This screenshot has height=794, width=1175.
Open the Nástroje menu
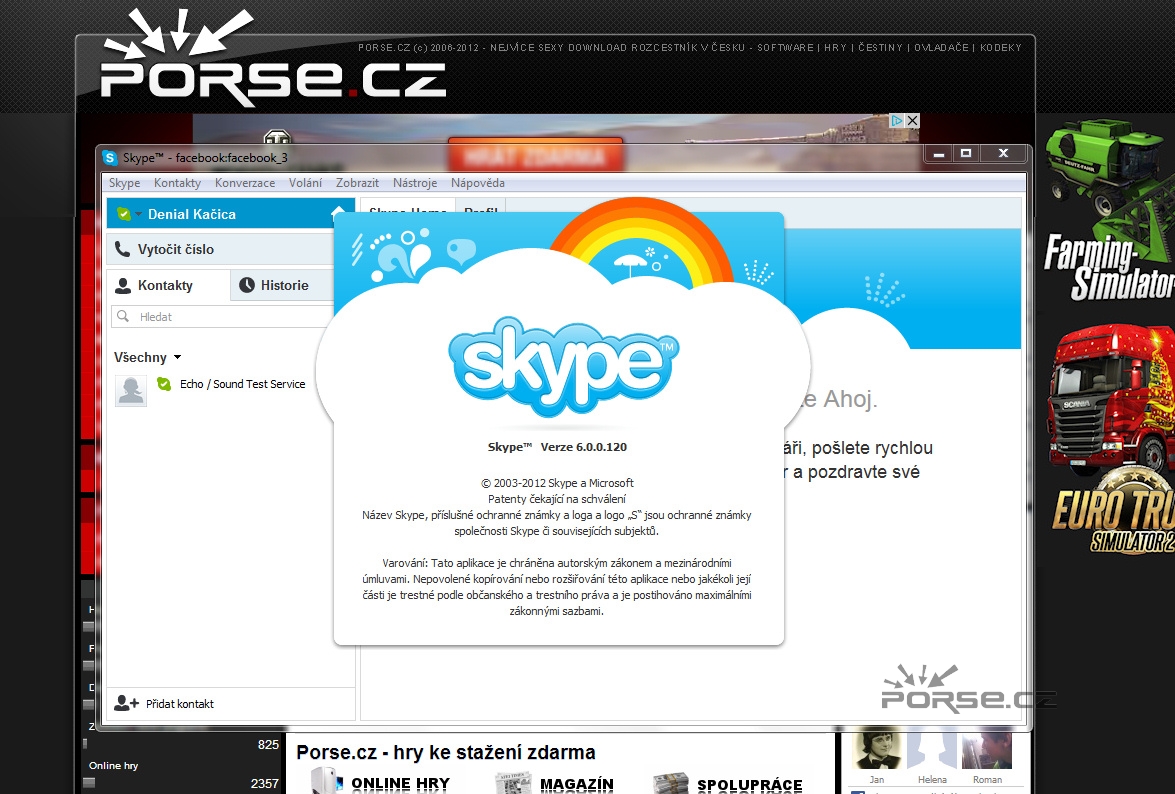pyautogui.click(x=412, y=183)
